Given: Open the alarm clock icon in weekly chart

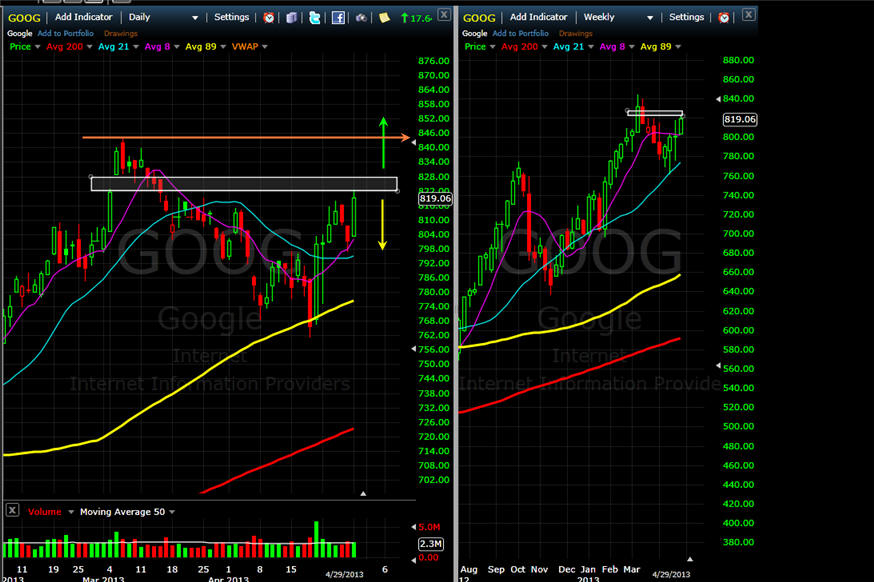Looking at the screenshot, I should 724,18.
